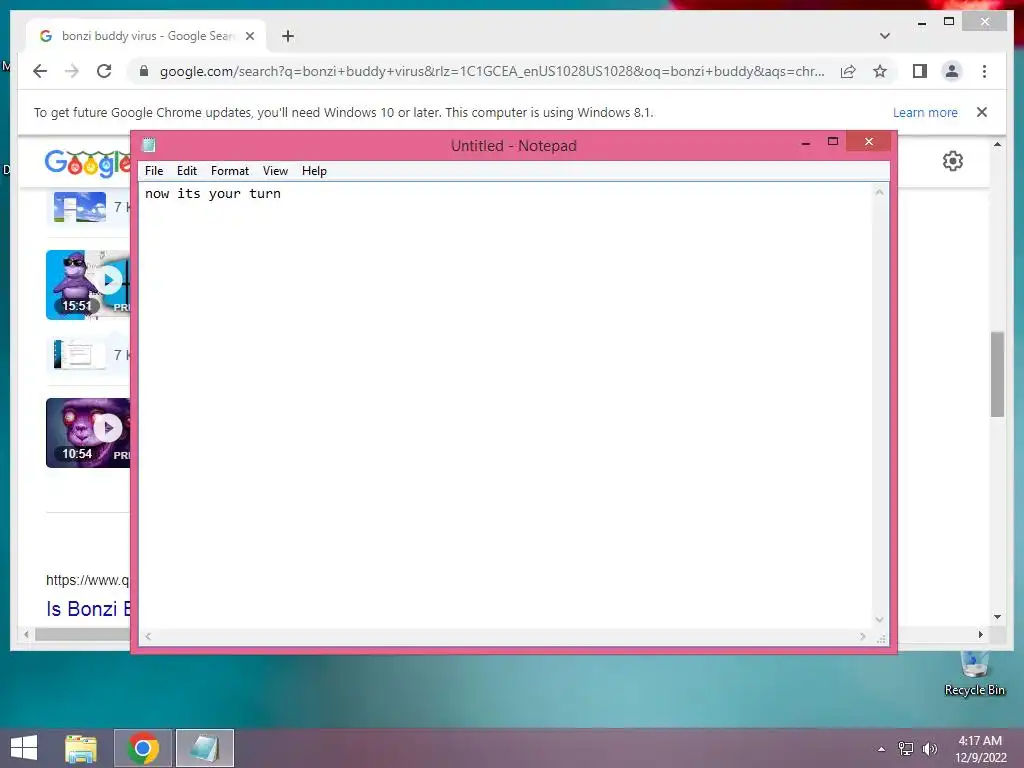Click the Chrome vertical scrollbar thumb
Screen dimensions: 1024x768
(x=997, y=374)
